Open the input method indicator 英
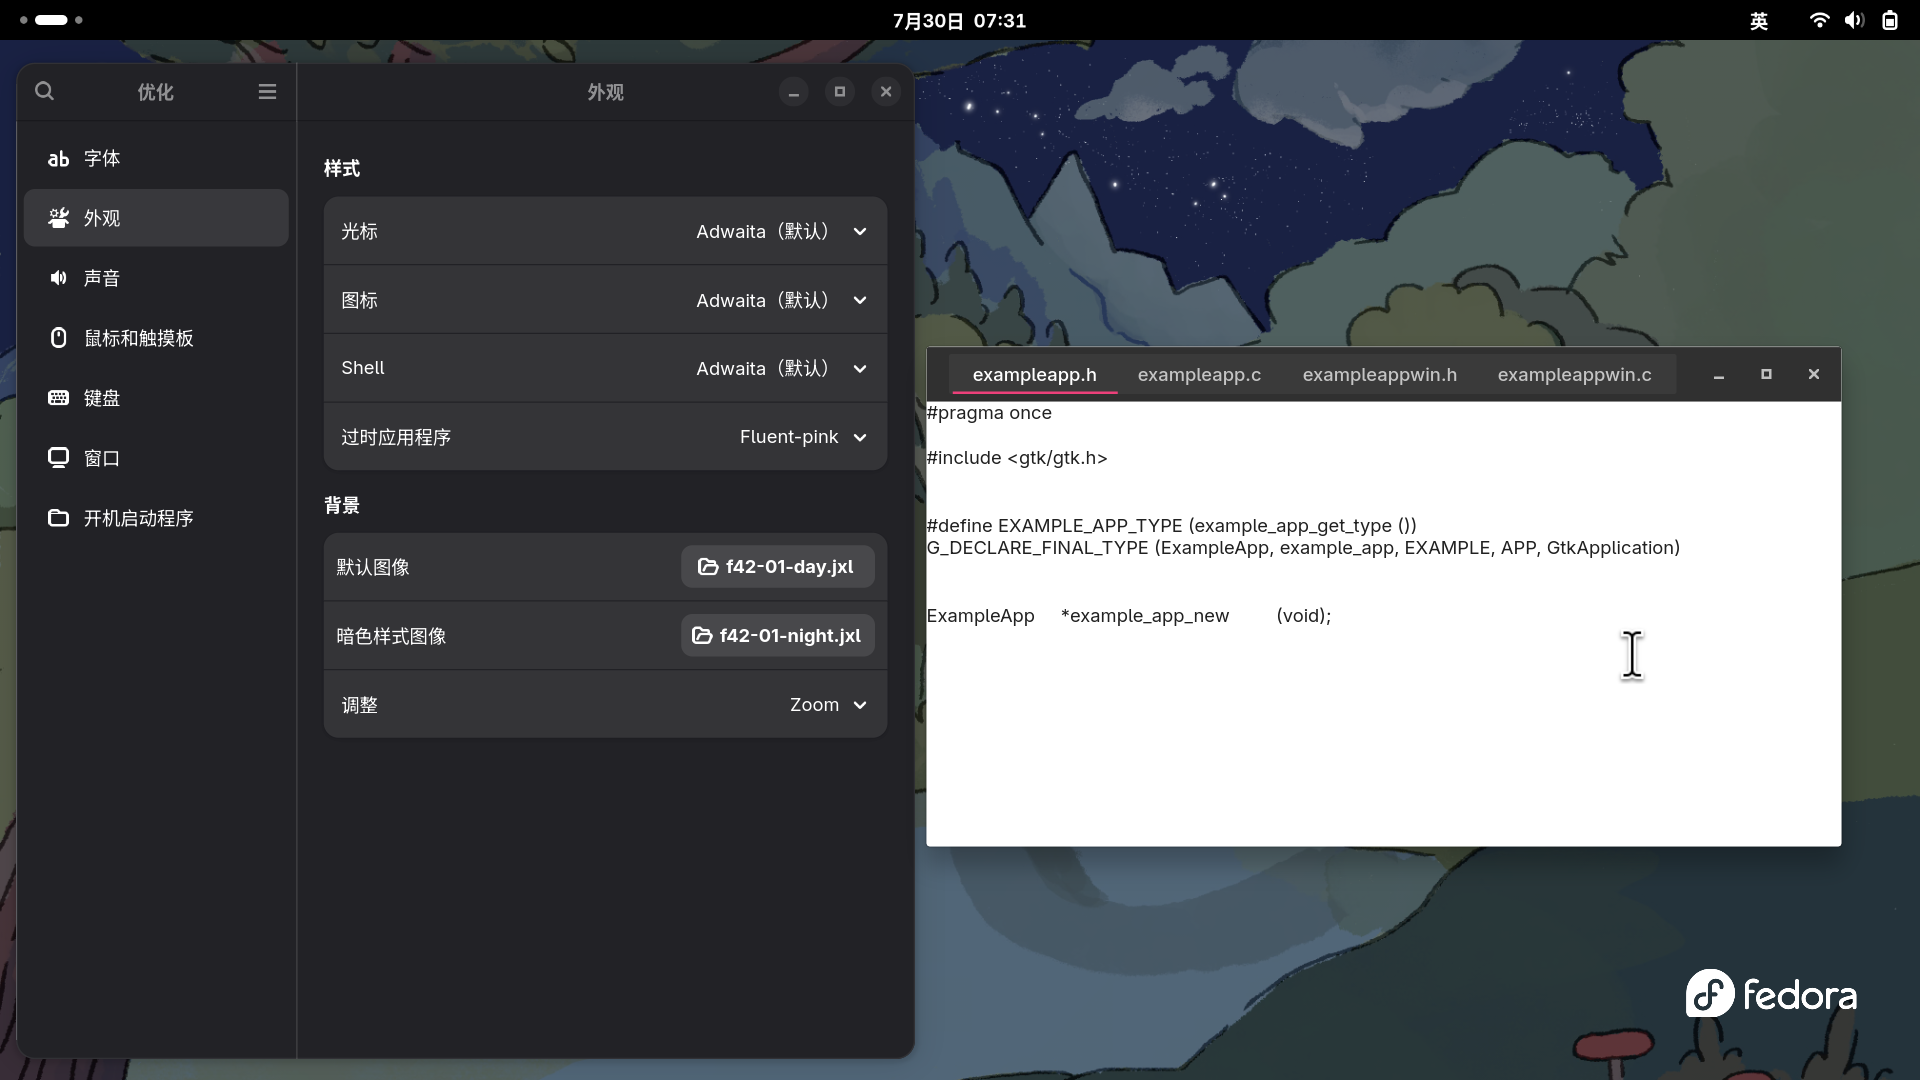Image resolution: width=1920 pixels, height=1080 pixels. (1759, 21)
